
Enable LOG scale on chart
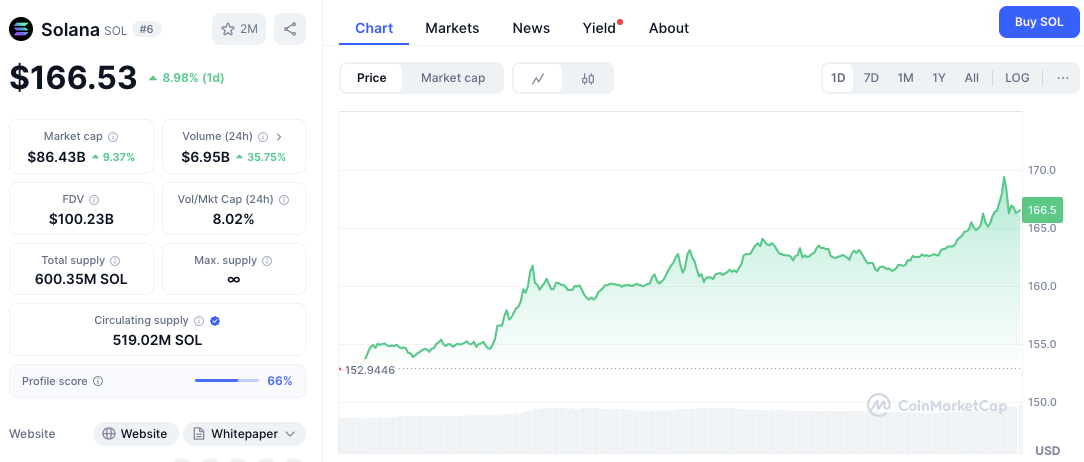pyautogui.click(x=1017, y=78)
